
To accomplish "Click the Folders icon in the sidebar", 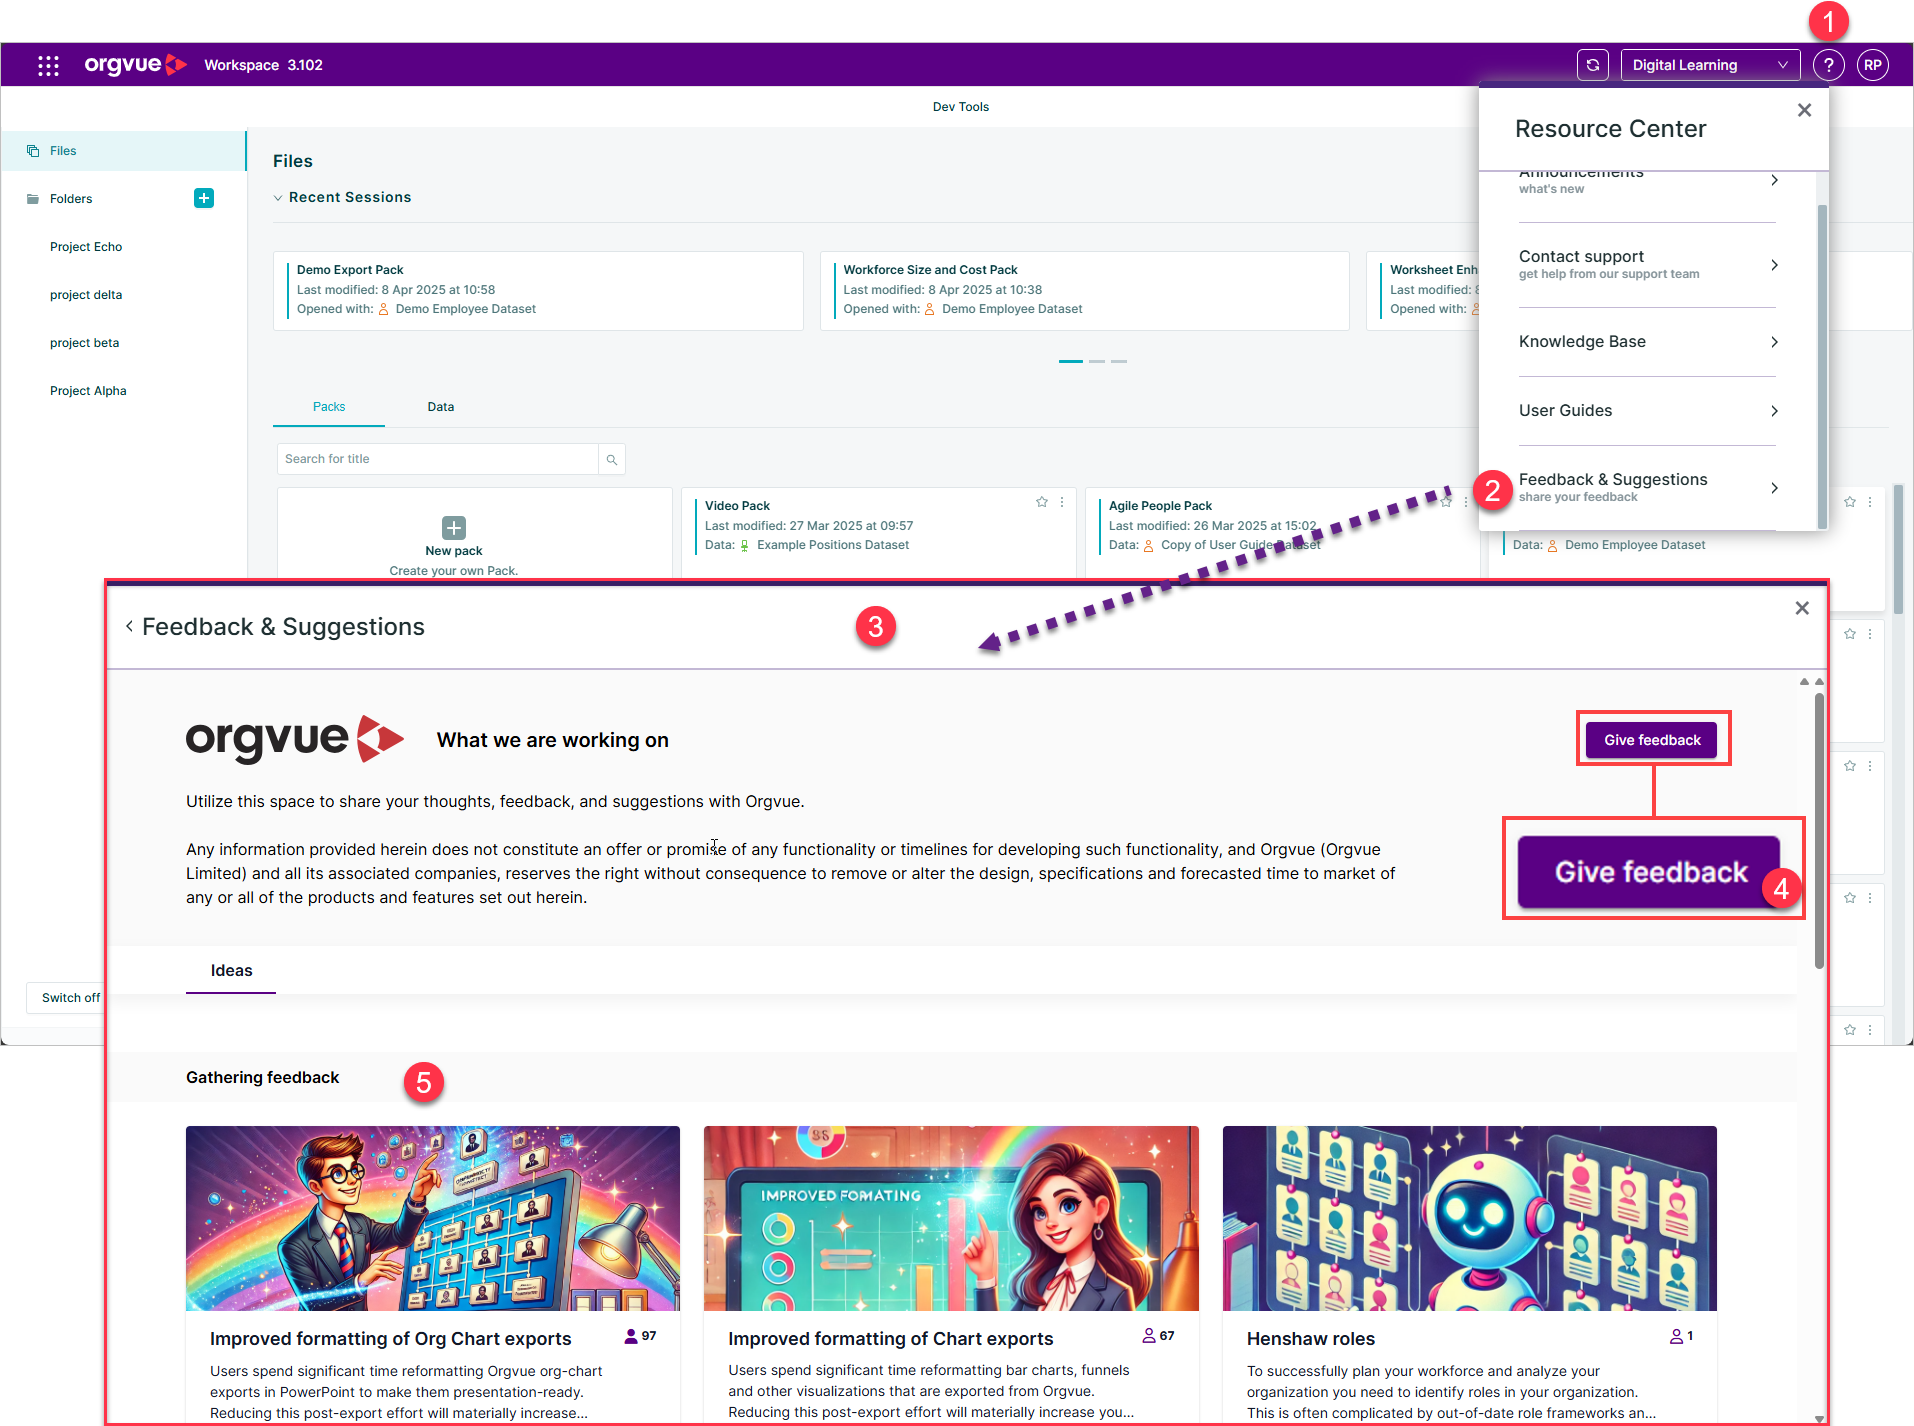I will tap(33, 199).
